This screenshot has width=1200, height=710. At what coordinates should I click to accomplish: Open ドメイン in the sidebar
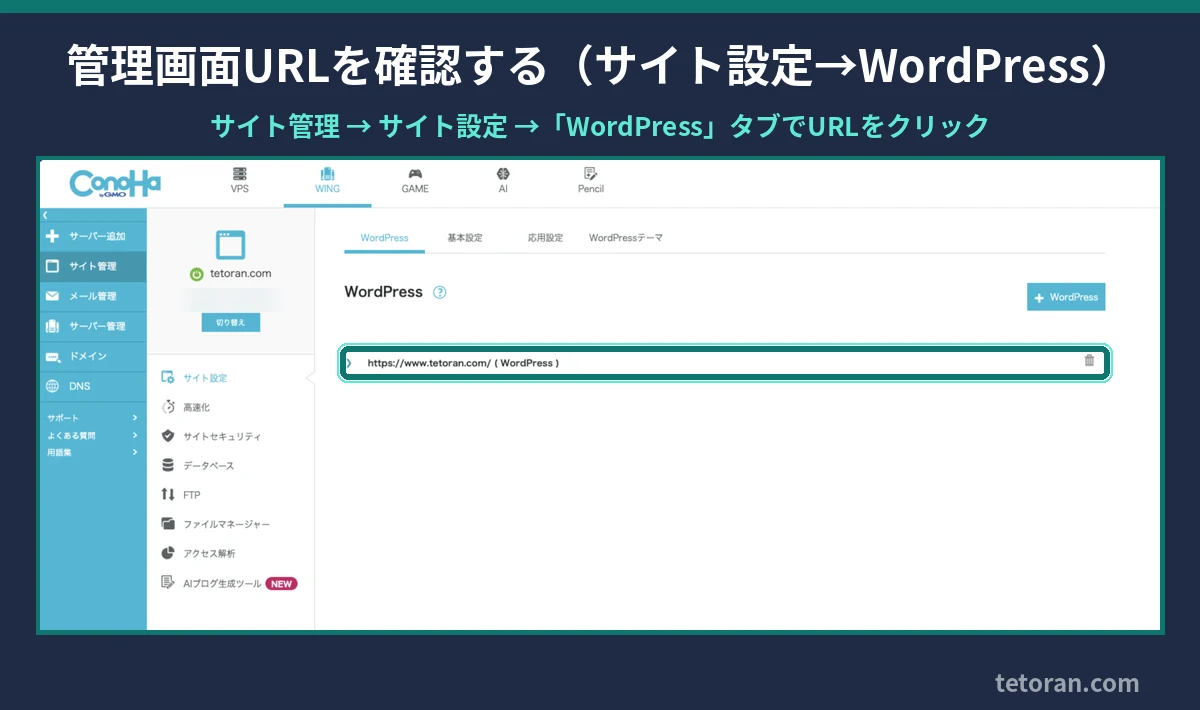pyautogui.click(x=93, y=356)
